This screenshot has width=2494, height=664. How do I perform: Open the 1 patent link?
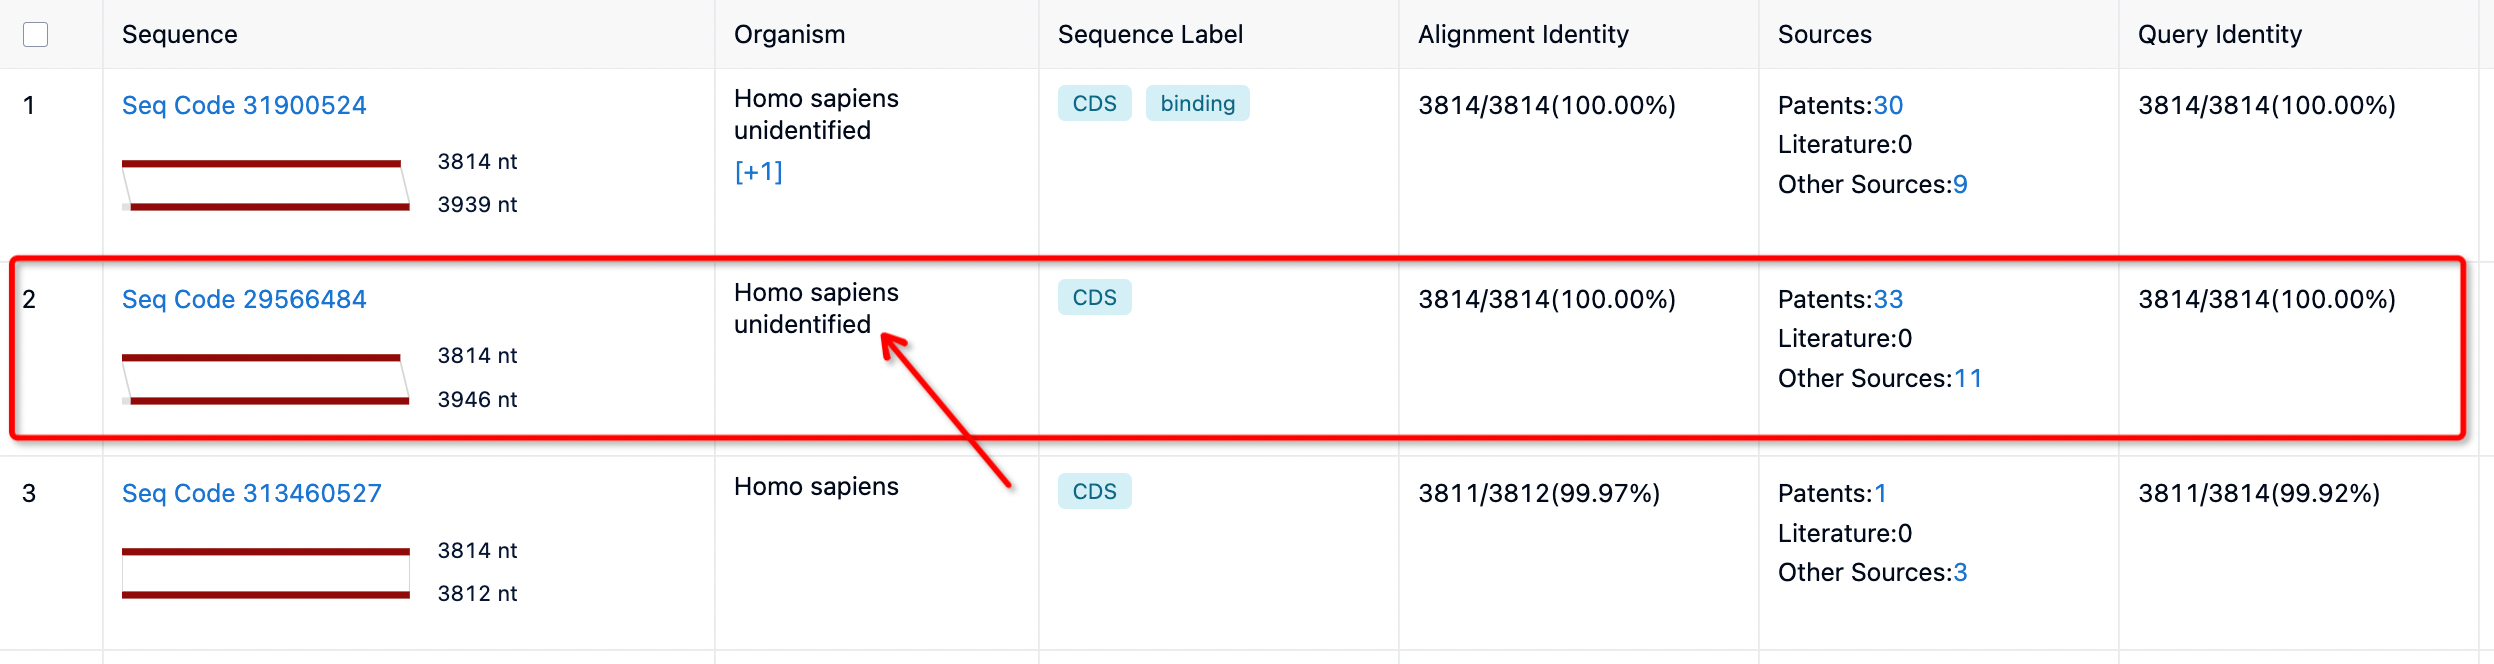click(x=1880, y=493)
